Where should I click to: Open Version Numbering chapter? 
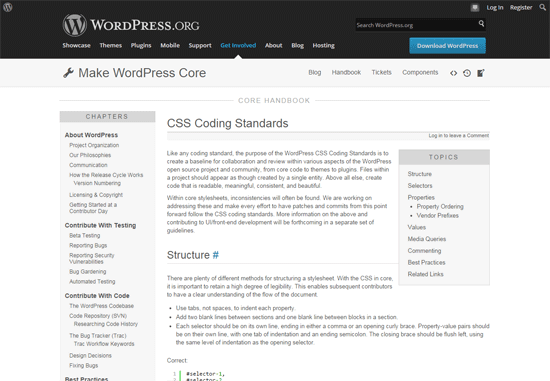[x=97, y=183]
